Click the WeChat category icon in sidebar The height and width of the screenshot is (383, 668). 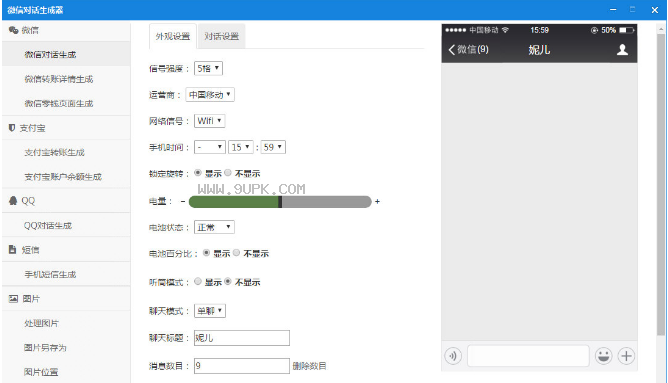tap(13, 30)
